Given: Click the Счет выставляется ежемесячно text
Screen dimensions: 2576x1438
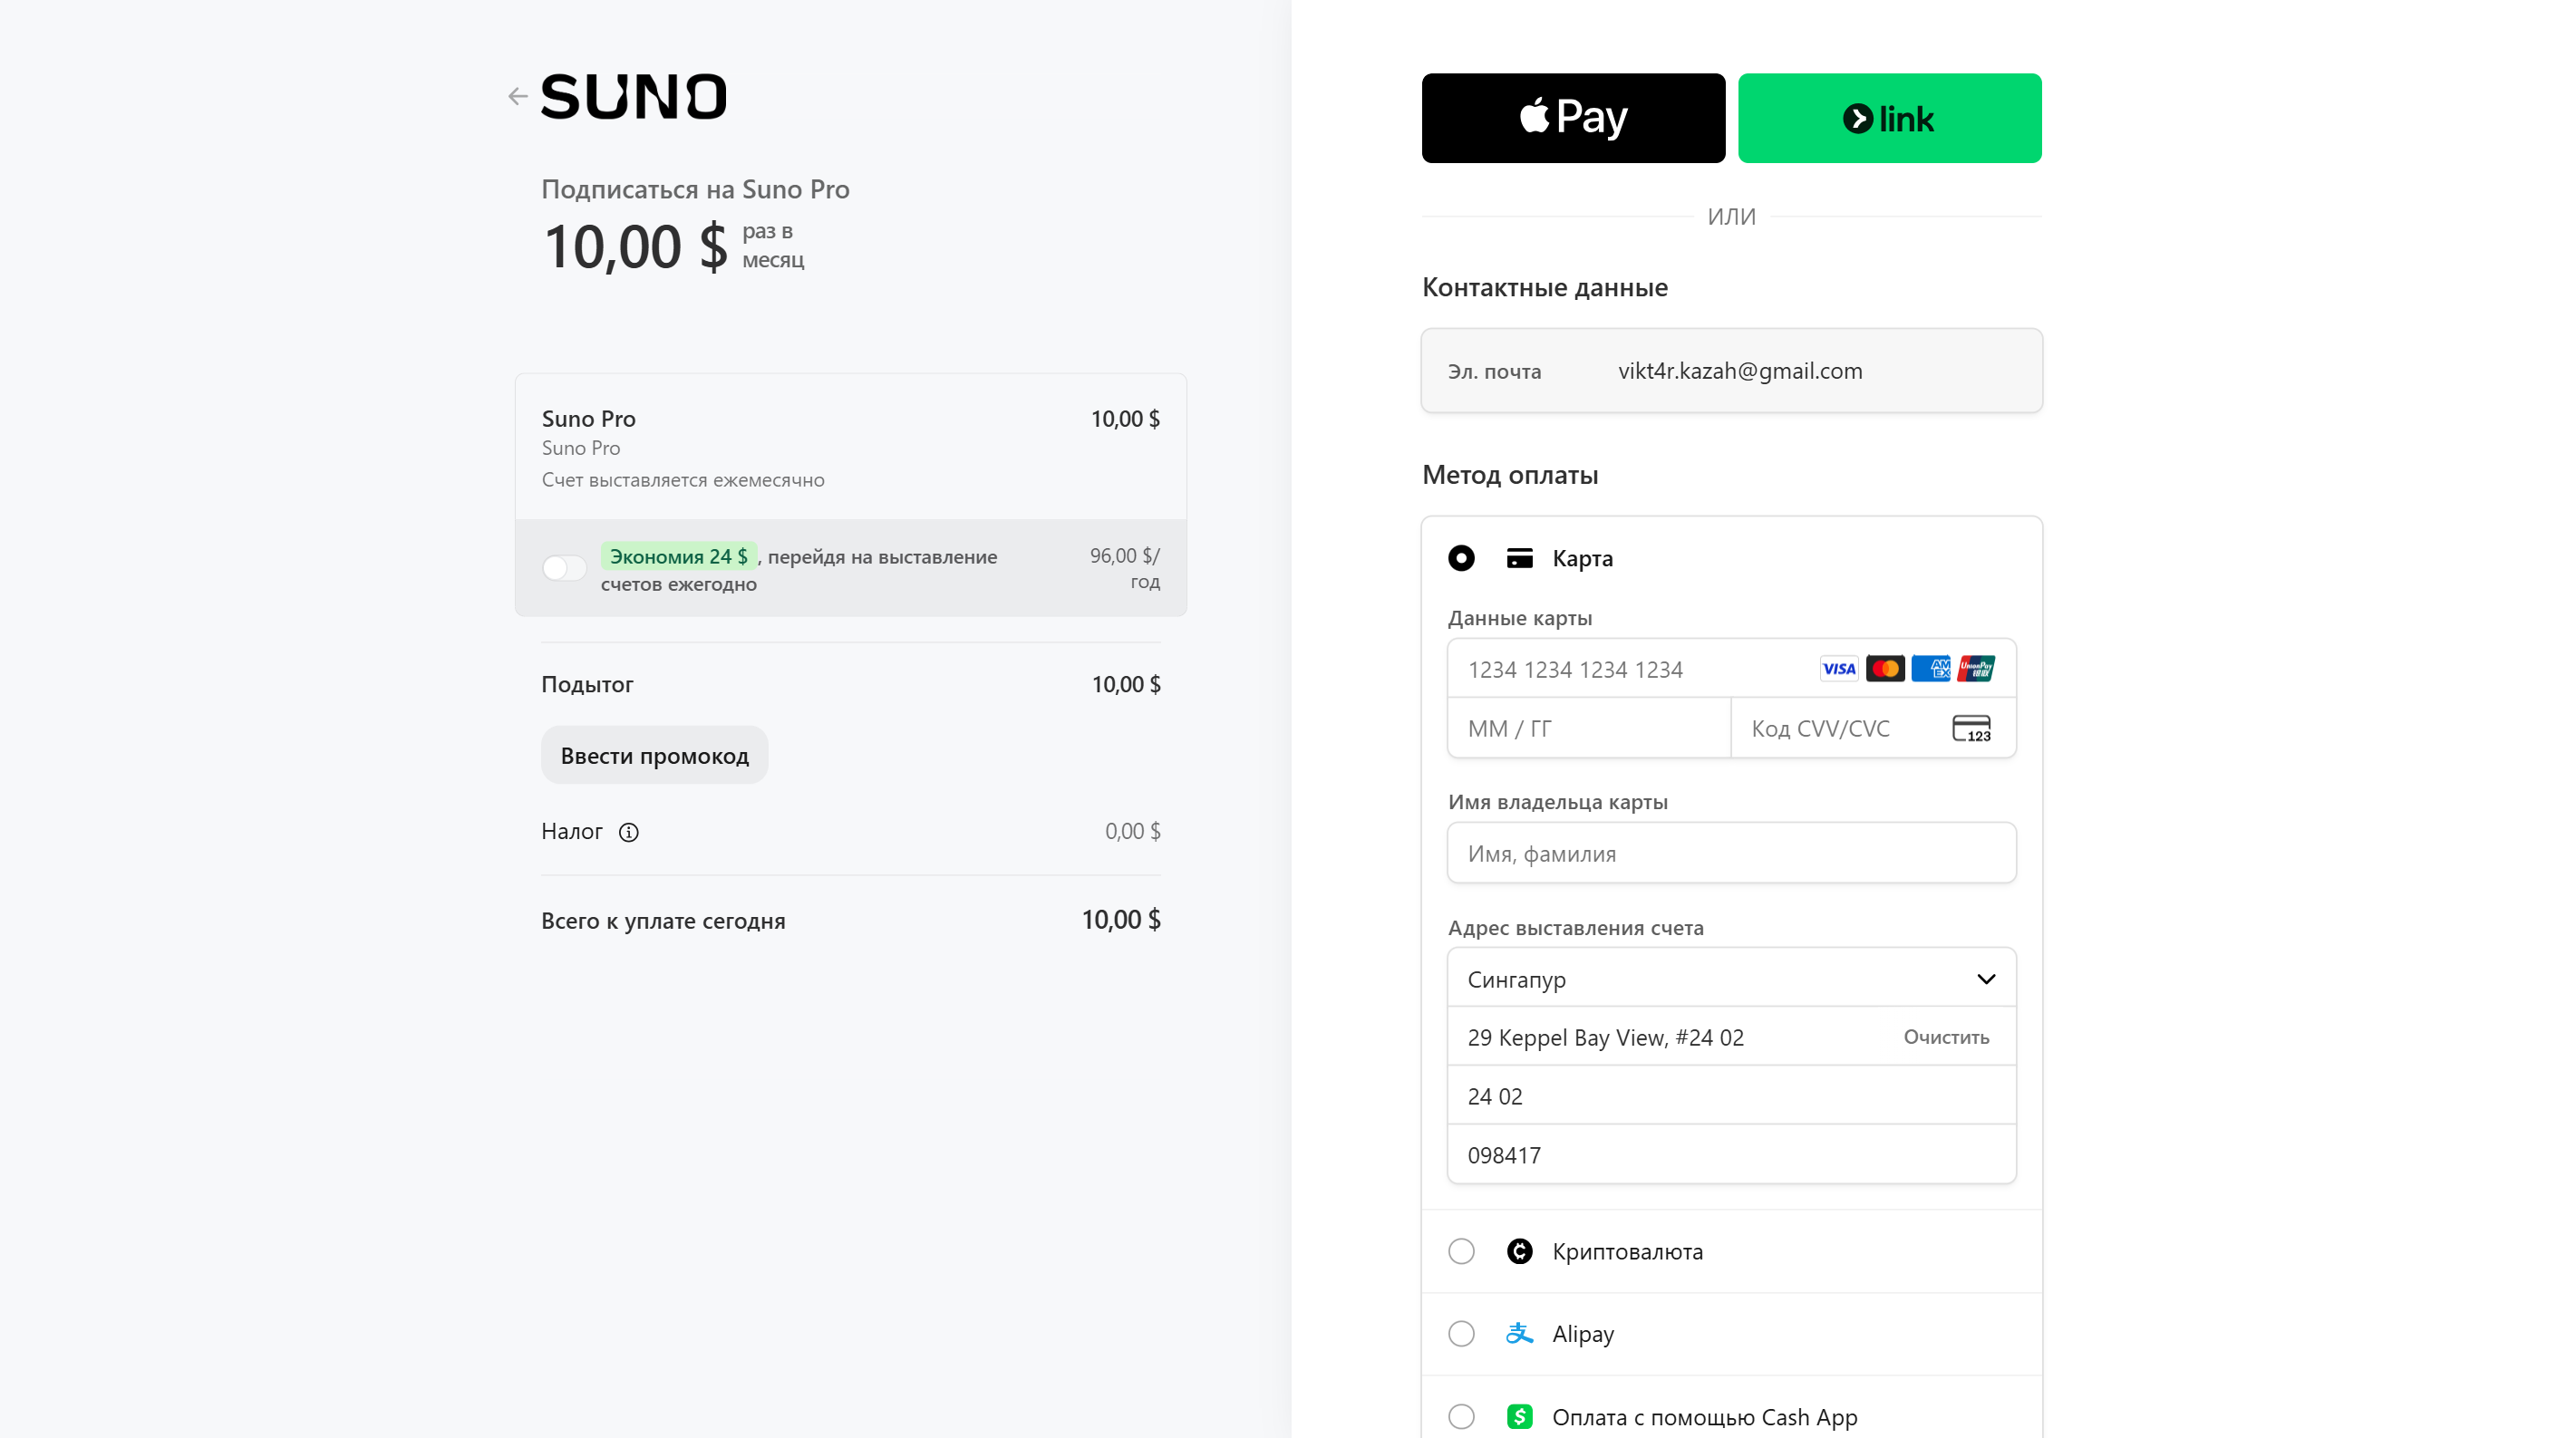Looking at the screenshot, I should [x=683, y=480].
